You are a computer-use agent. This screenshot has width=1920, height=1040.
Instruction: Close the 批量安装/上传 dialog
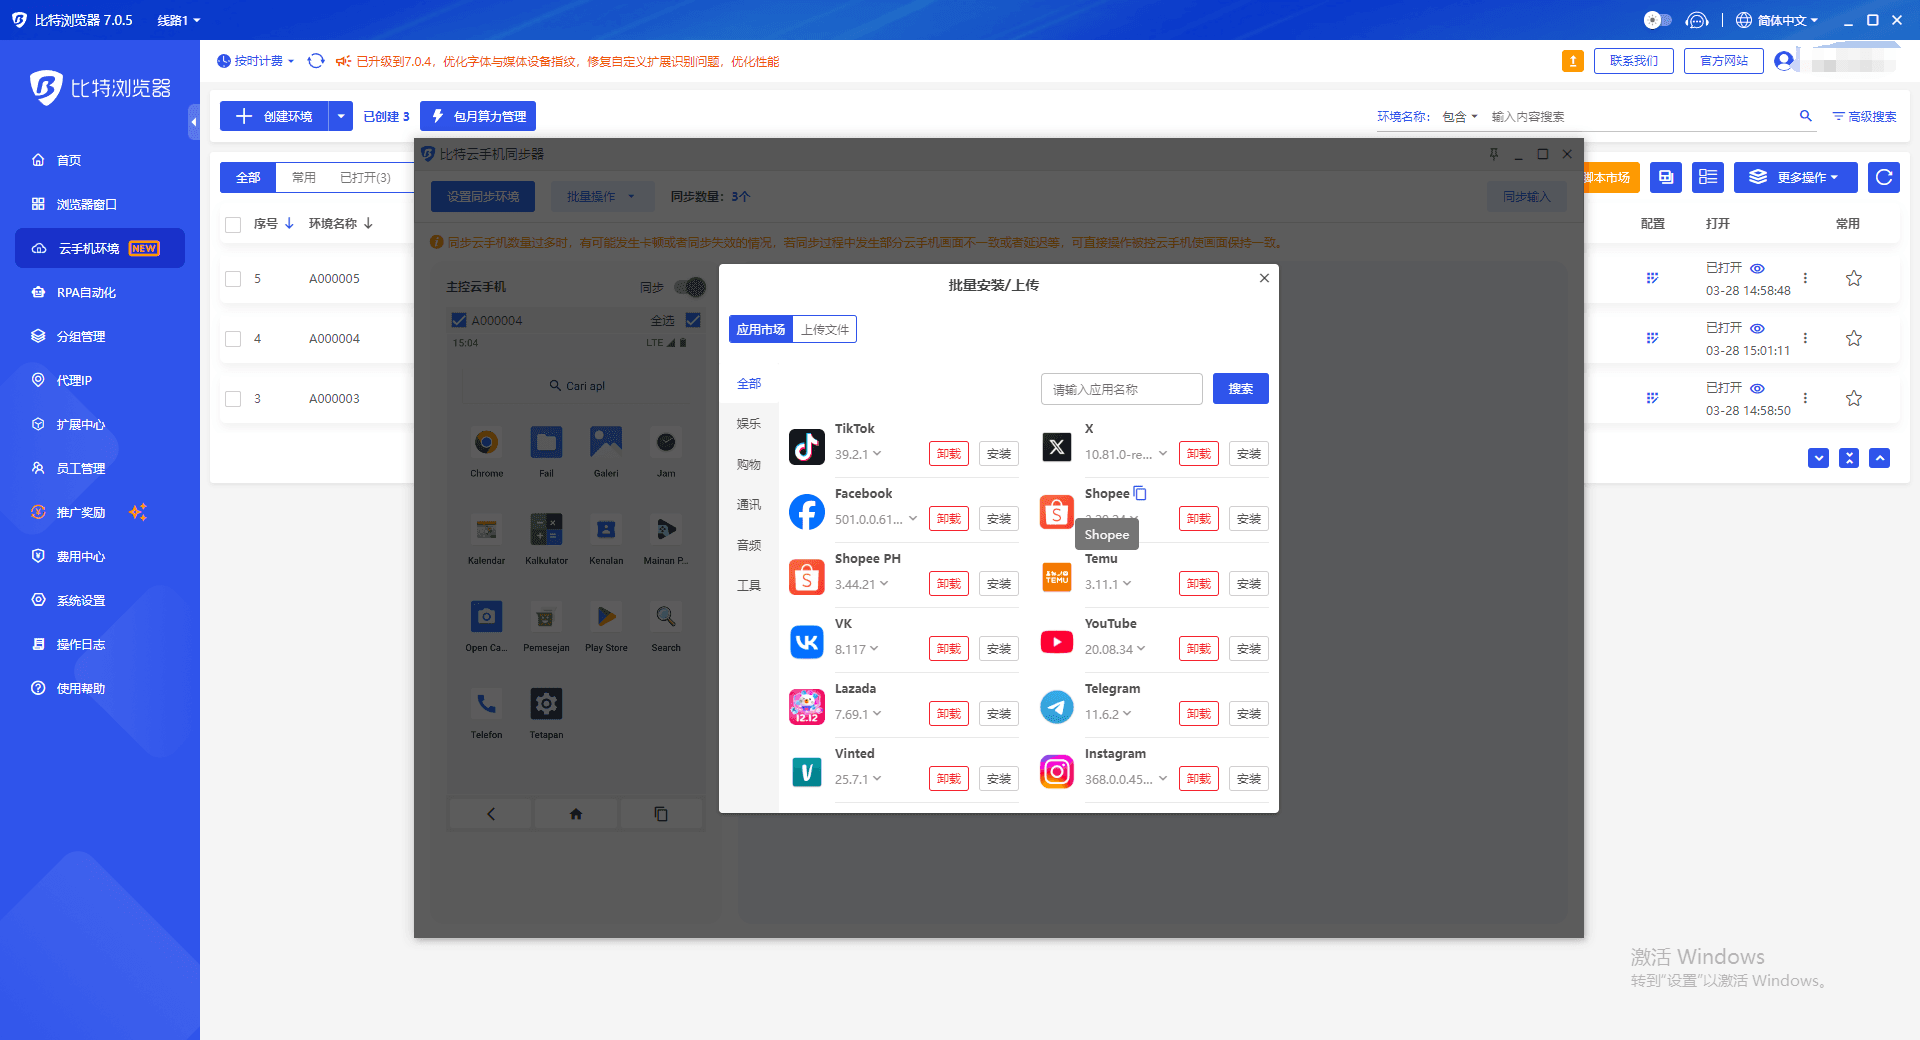coord(1264,278)
